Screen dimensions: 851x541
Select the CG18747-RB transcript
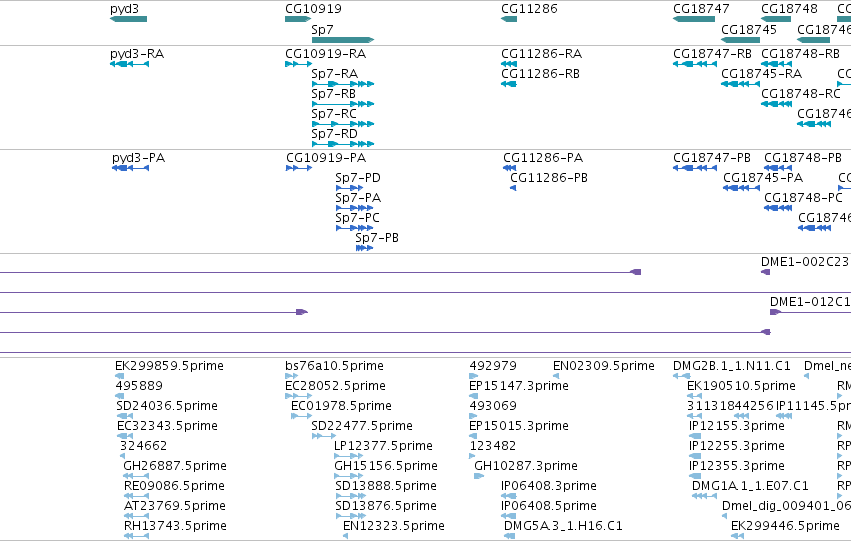695,64
